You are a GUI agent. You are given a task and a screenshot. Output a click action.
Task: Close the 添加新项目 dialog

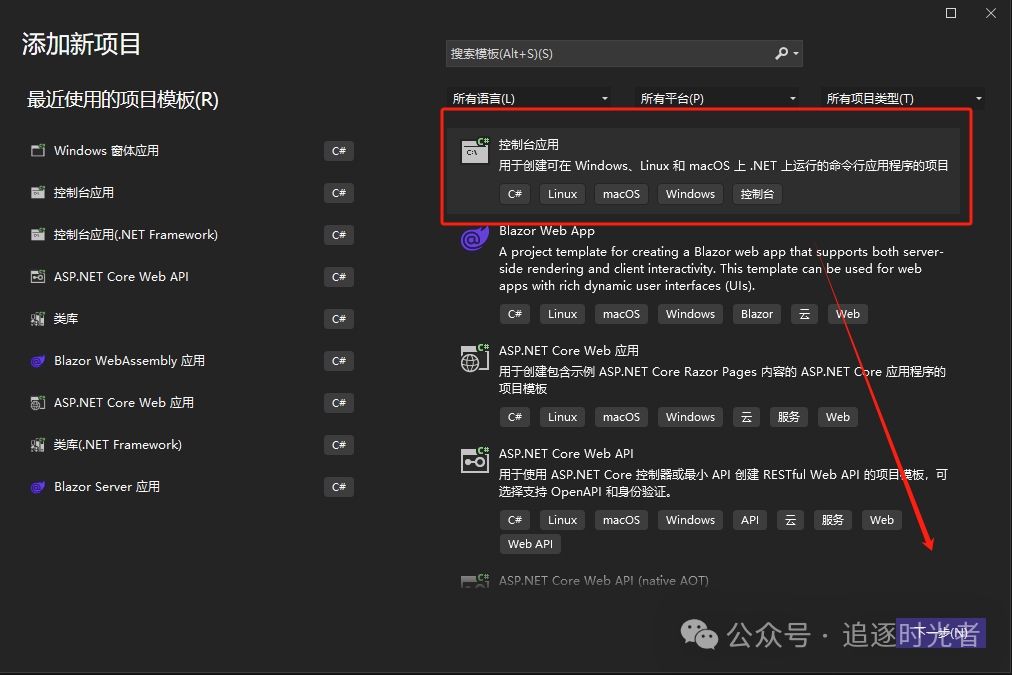[991, 13]
